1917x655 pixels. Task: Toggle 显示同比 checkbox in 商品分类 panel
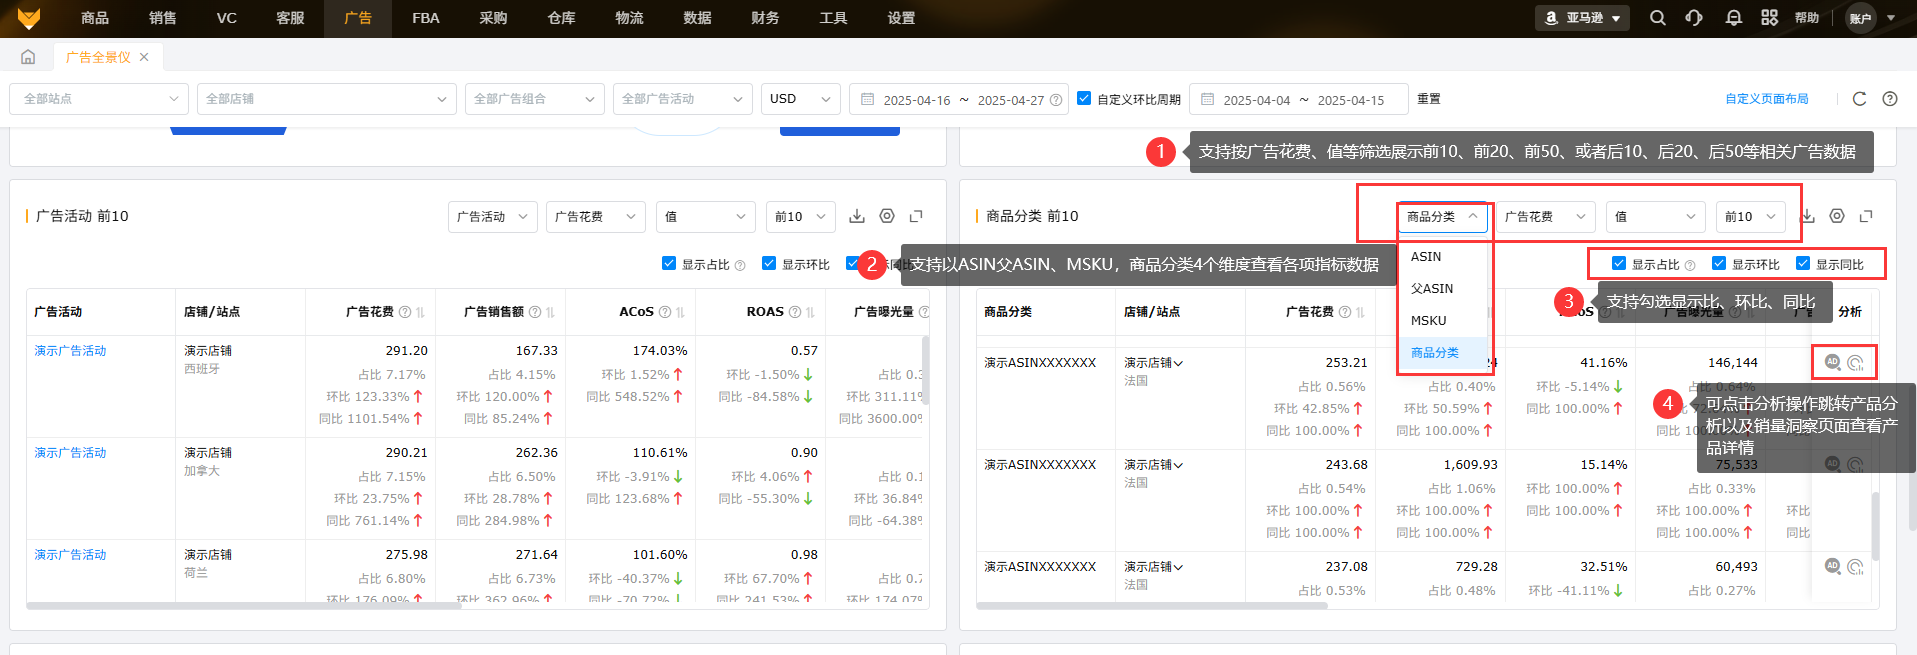tap(1803, 264)
